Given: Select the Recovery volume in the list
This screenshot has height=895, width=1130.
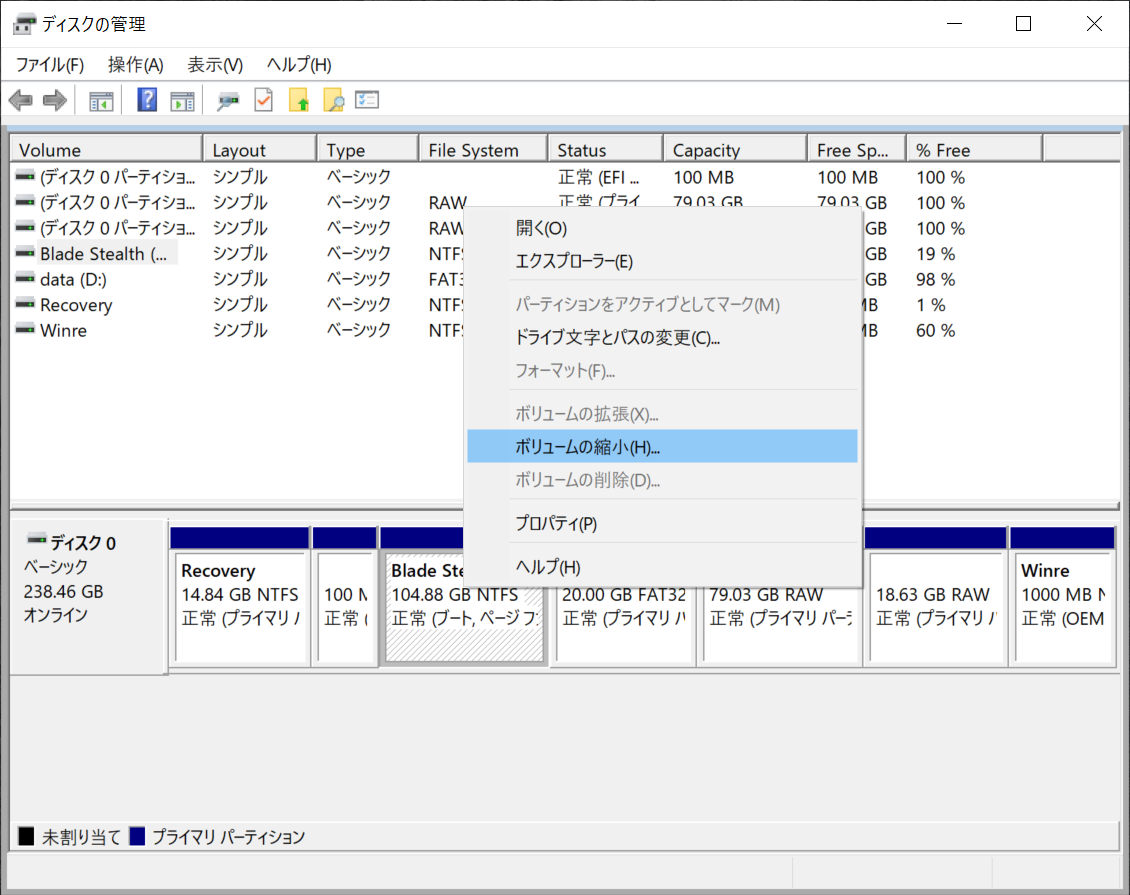Looking at the screenshot, I should tap(76, 305).
